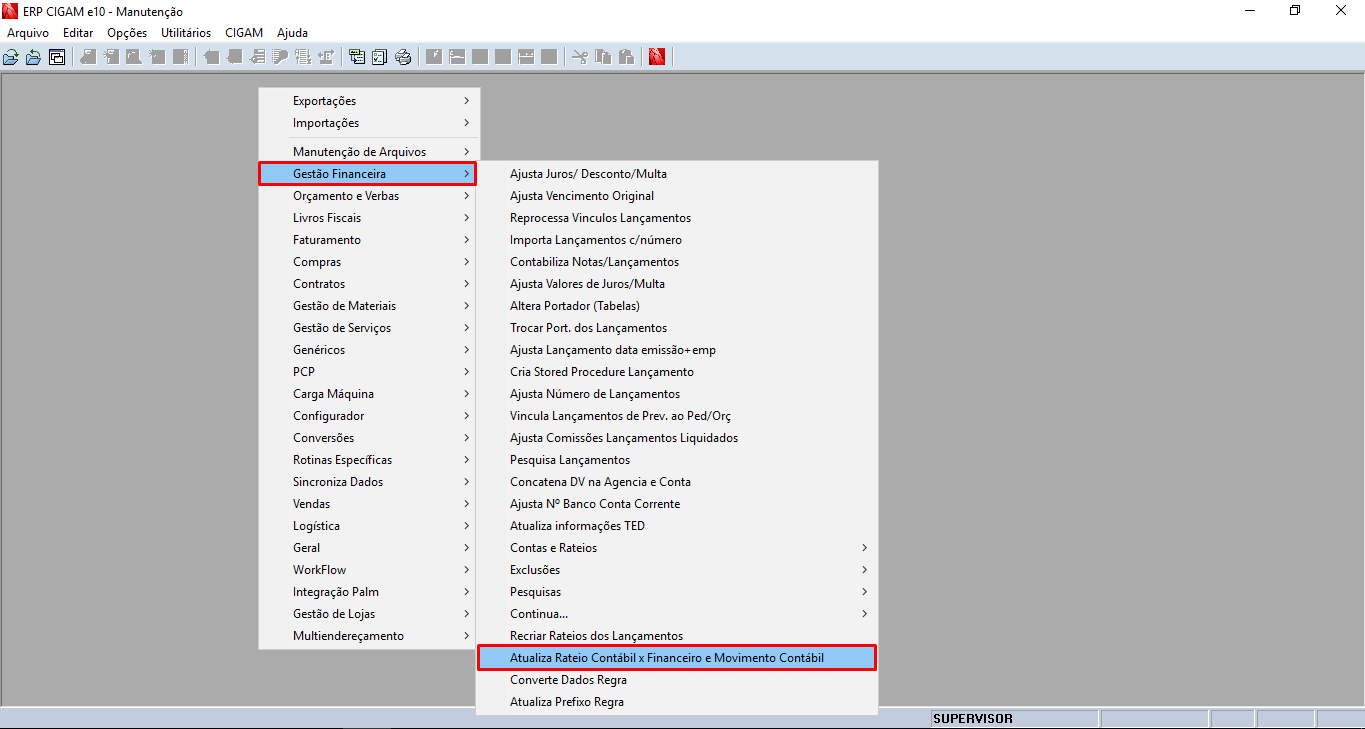Click the copy pages toolbar icon
The width and height of the screenshot is (1365, 729).
603,57
